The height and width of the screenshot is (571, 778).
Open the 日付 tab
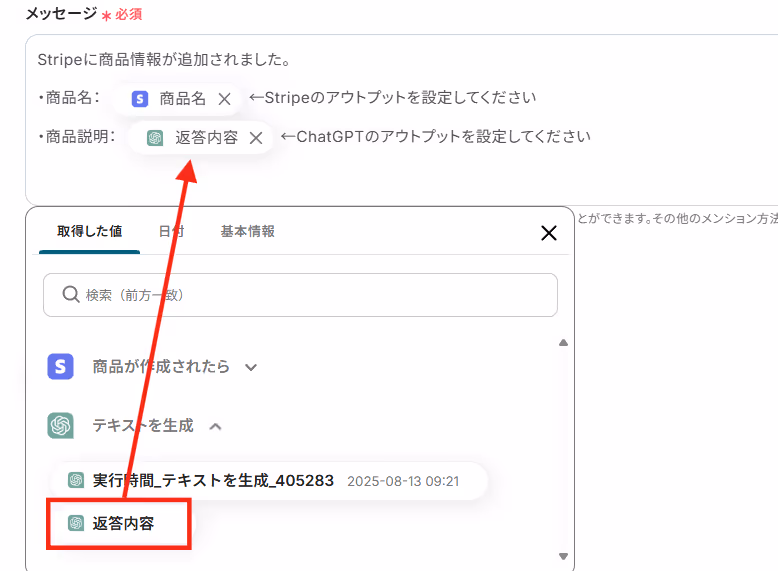click(171, 231)
